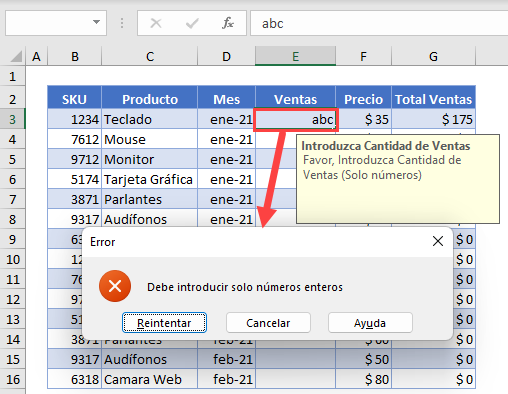Select column B header
This screenshot has width=508, height=394.
tap(75, 56)
